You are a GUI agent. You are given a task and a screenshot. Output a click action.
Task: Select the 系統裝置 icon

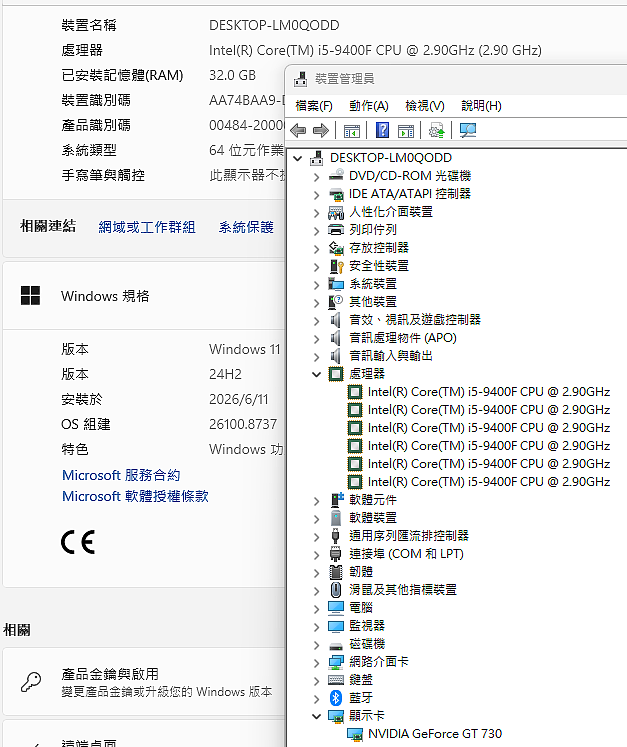coord(336,284)
